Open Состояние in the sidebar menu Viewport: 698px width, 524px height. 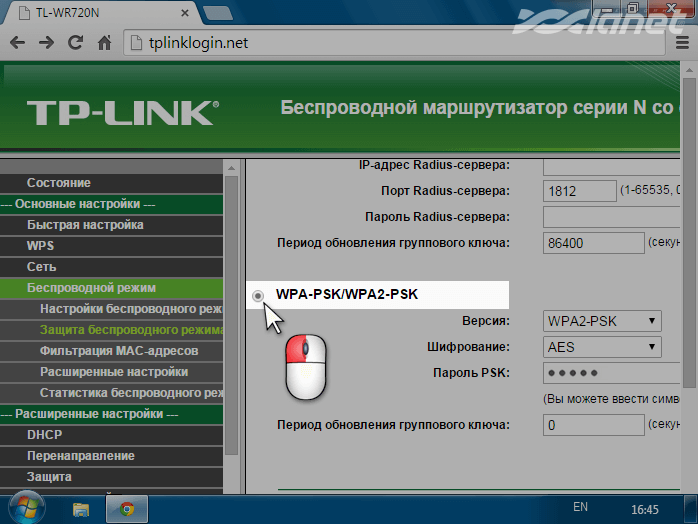pos(111,183)
